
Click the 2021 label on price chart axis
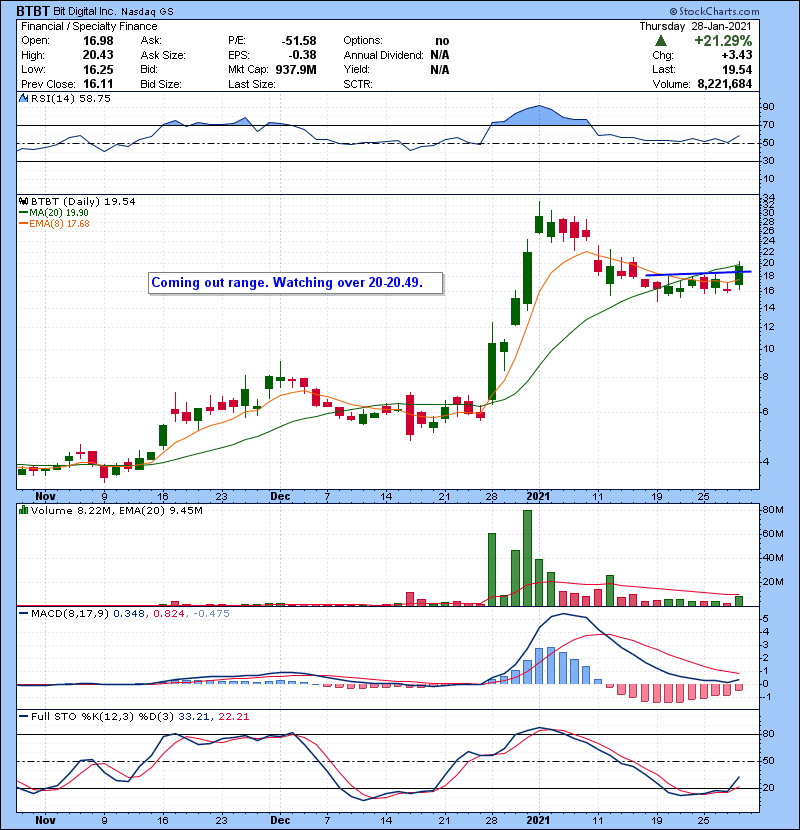[x=538, y=497]
